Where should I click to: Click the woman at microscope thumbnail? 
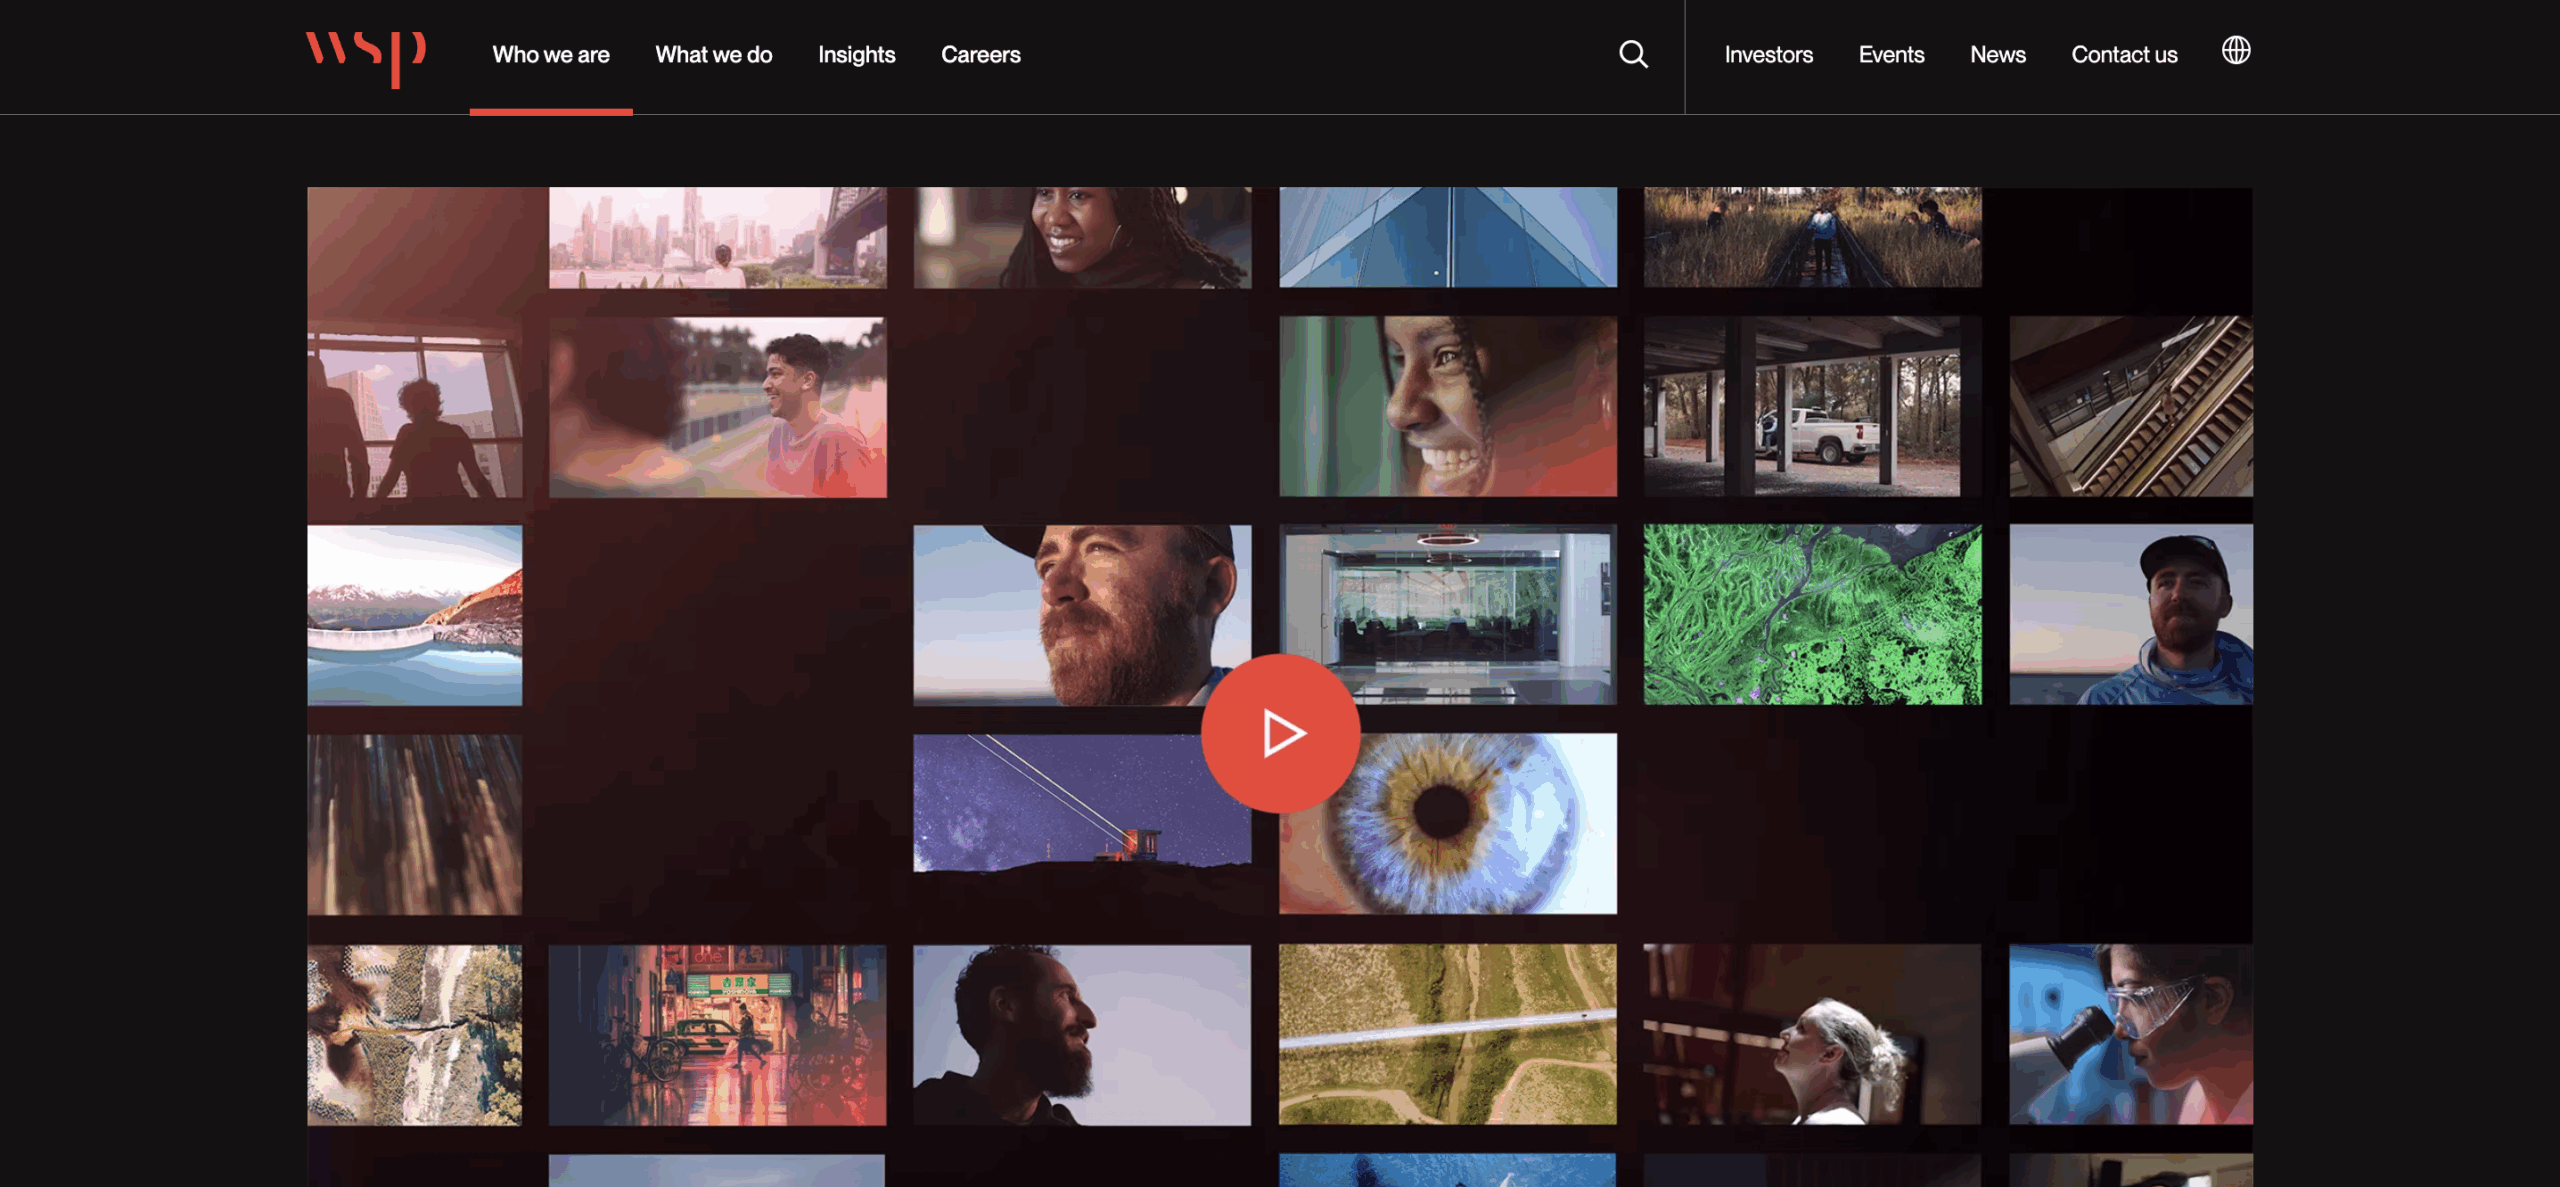2131,1035
